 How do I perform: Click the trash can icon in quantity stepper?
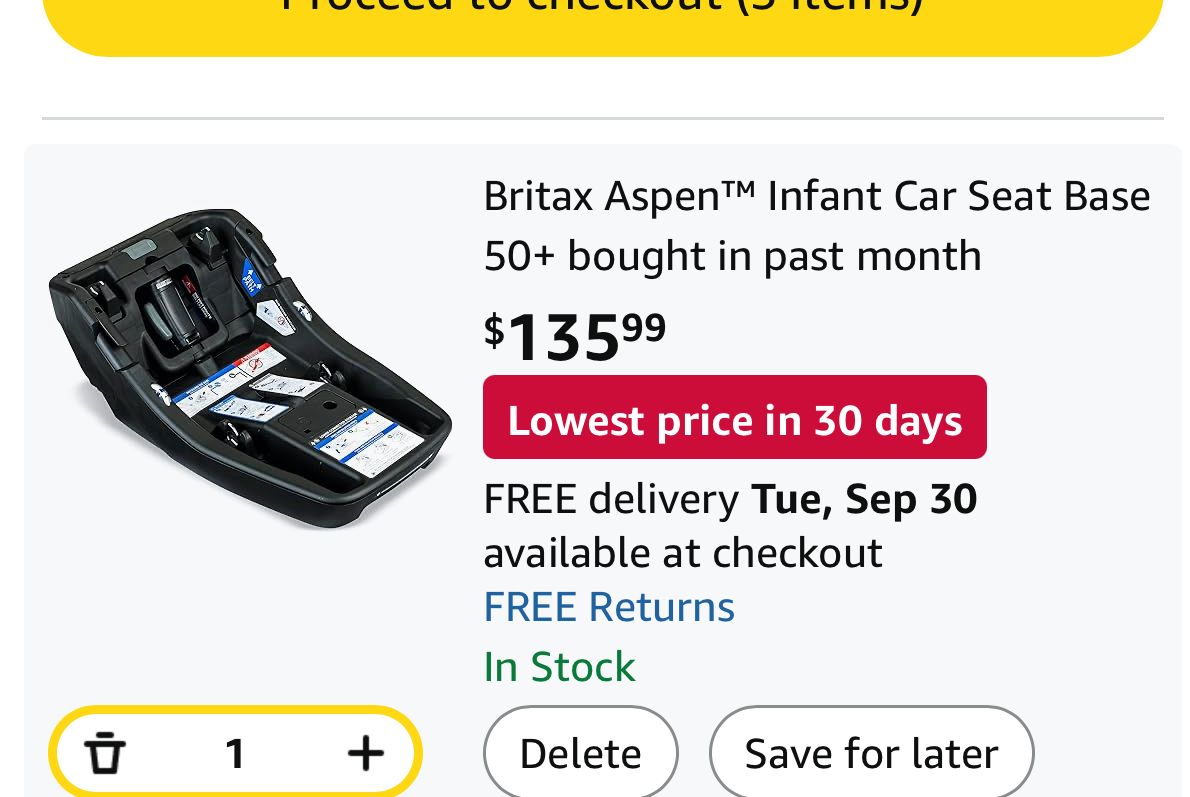point(105,752)
